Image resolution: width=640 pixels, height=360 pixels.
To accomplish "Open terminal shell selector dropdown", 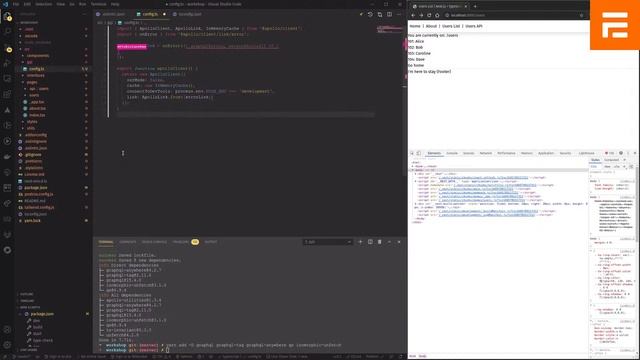I will tap(327, 242).
